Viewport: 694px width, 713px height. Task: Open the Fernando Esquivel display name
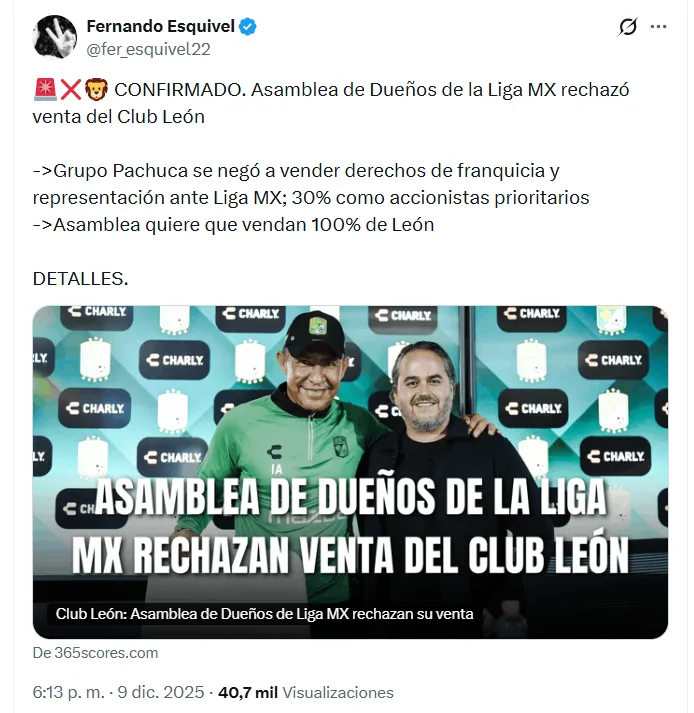pyautogui.click(x=161, y=26)
